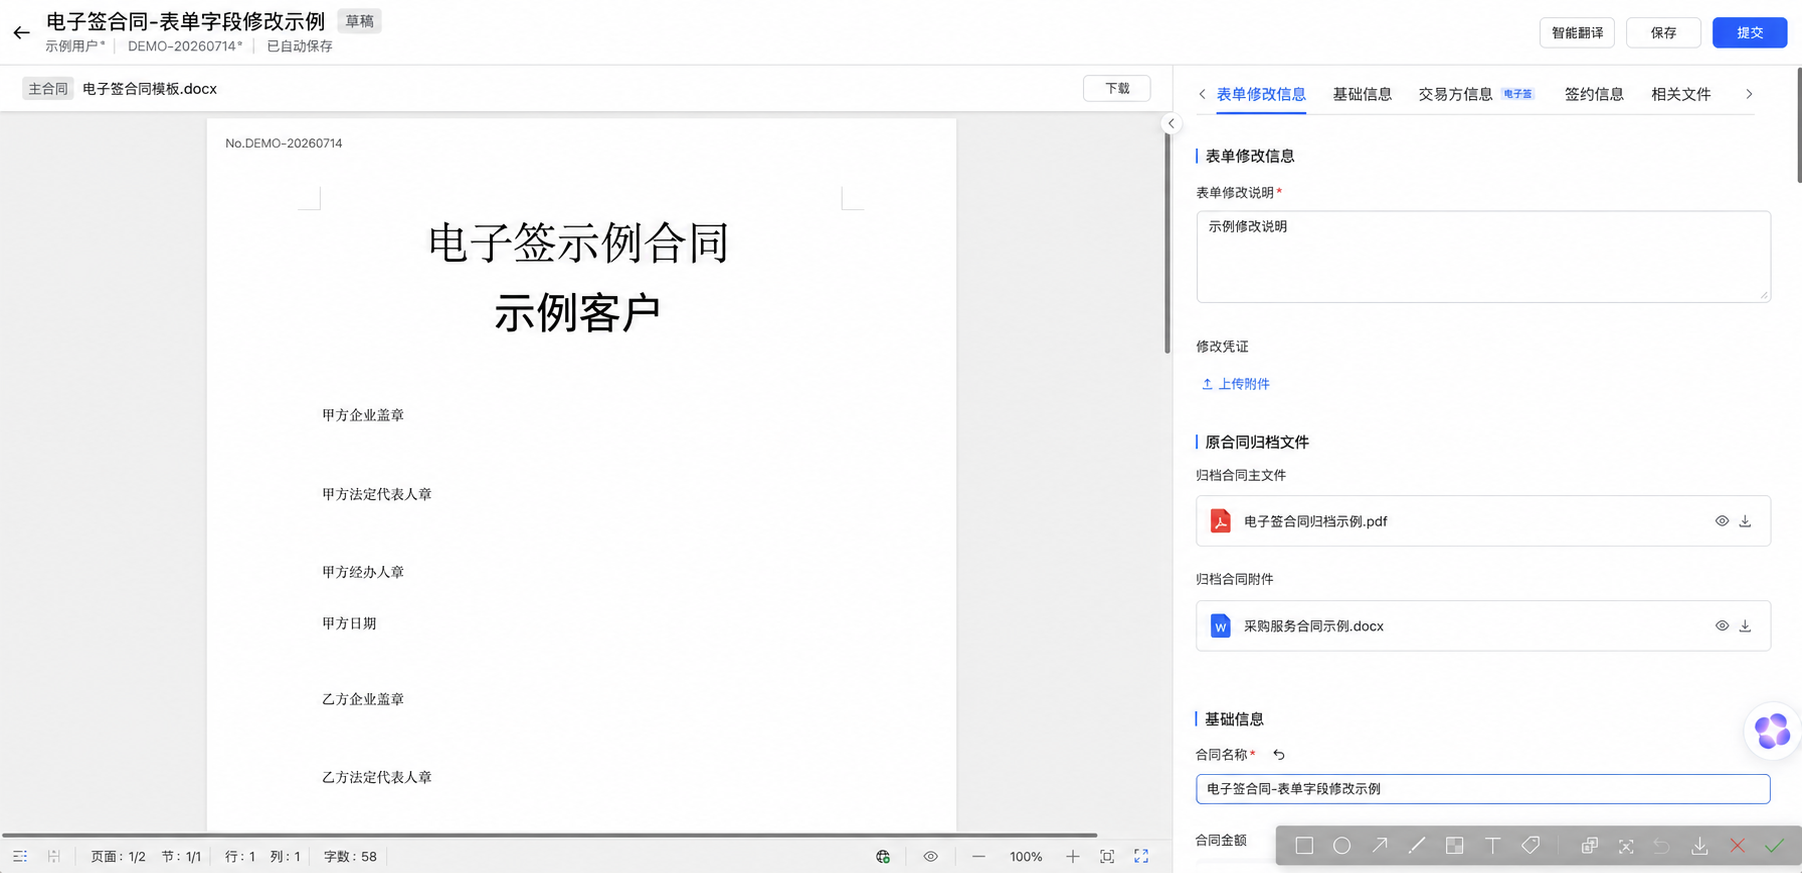
Task: Click the 上传附件 link
Action: point(1235,384)
